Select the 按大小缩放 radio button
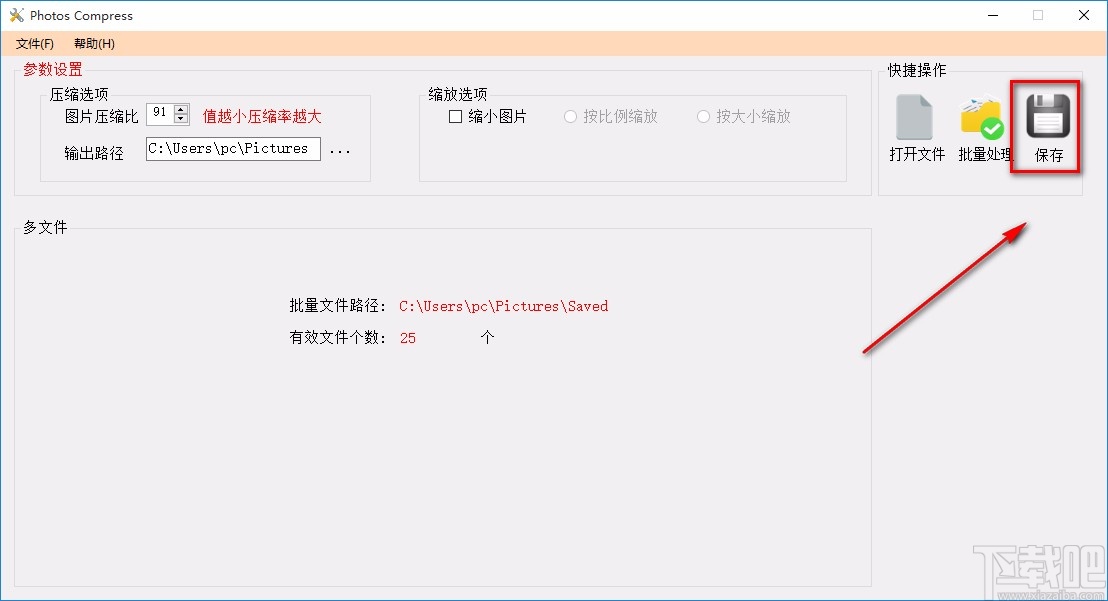 pyautogui.click(x=703, y=116)
